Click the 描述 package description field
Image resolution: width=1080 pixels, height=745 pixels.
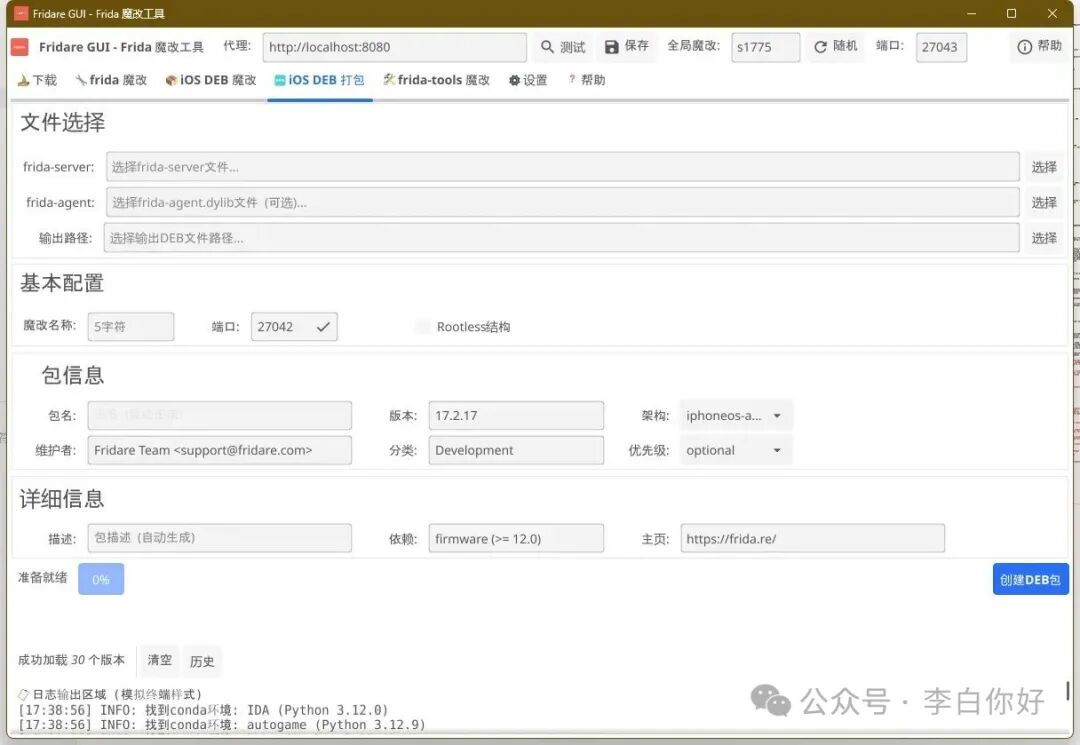220,538
